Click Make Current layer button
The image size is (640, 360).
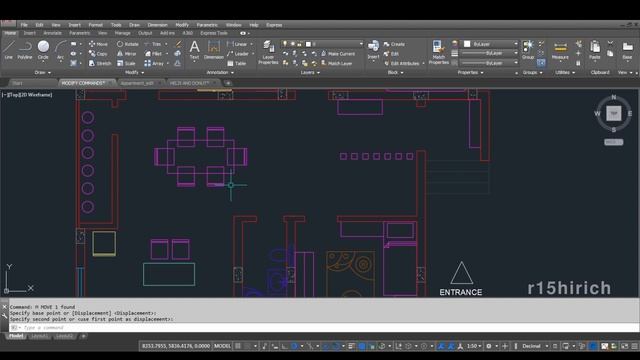coord(338,54)
